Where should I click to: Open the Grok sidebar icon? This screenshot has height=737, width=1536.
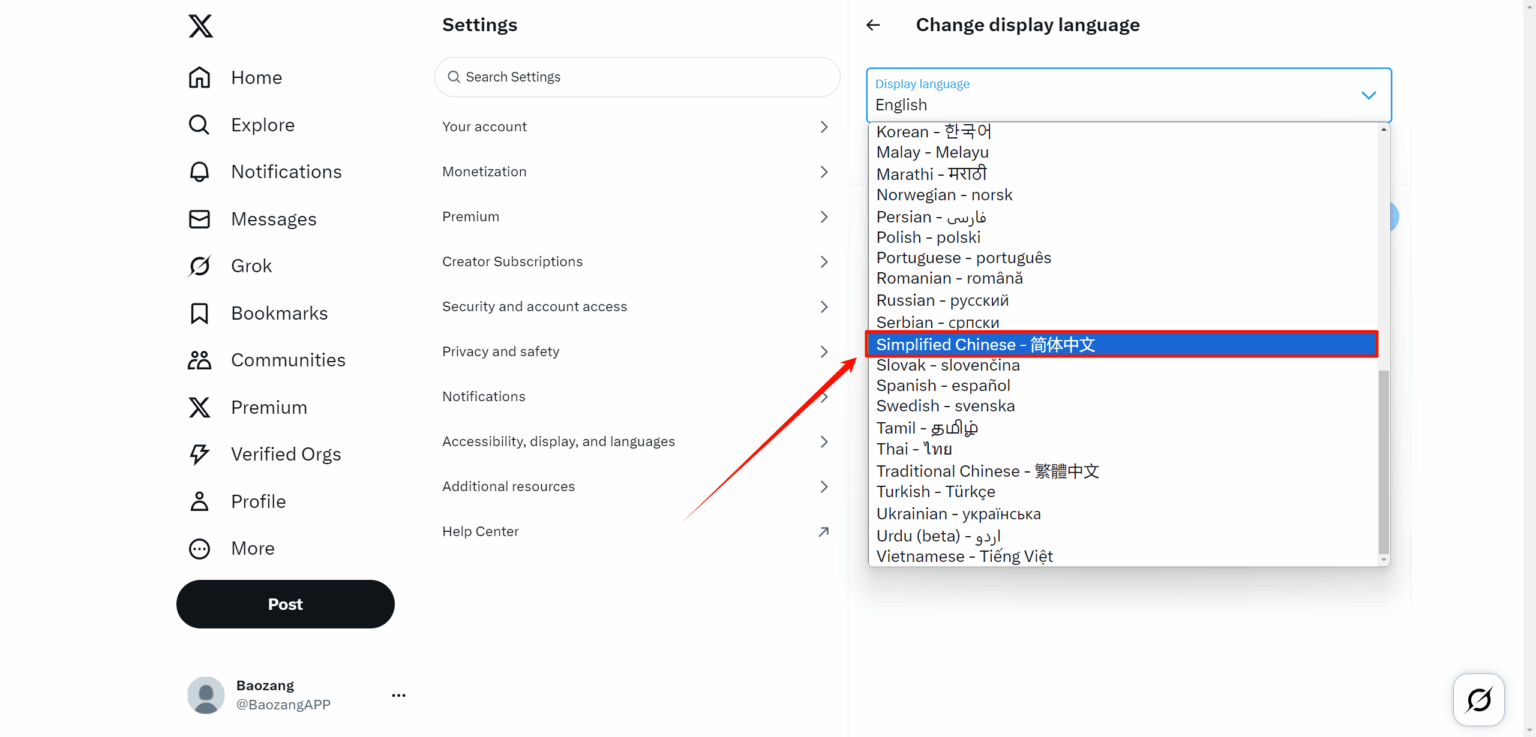pyautogui.click(x=200, y=266)
